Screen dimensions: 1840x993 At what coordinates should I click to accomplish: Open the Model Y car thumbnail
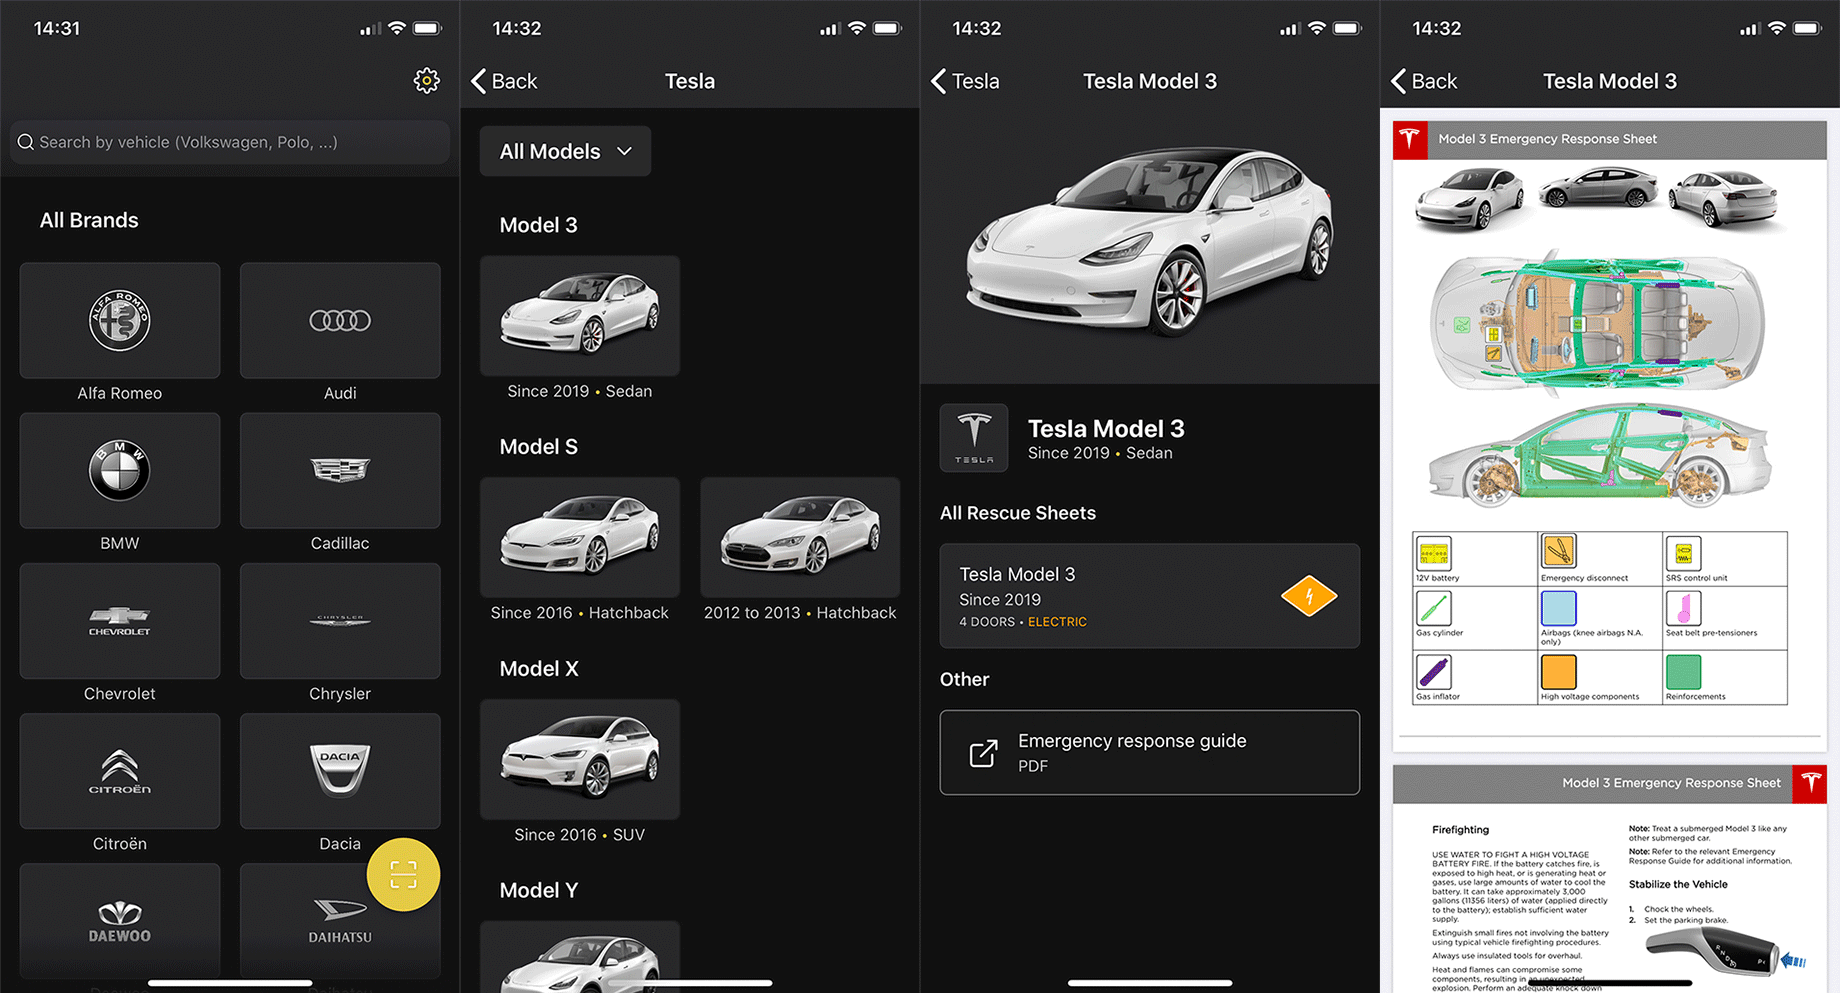580,956
